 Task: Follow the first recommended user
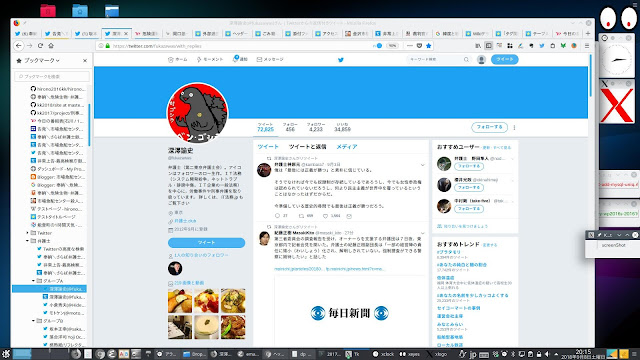coord(469,167)
